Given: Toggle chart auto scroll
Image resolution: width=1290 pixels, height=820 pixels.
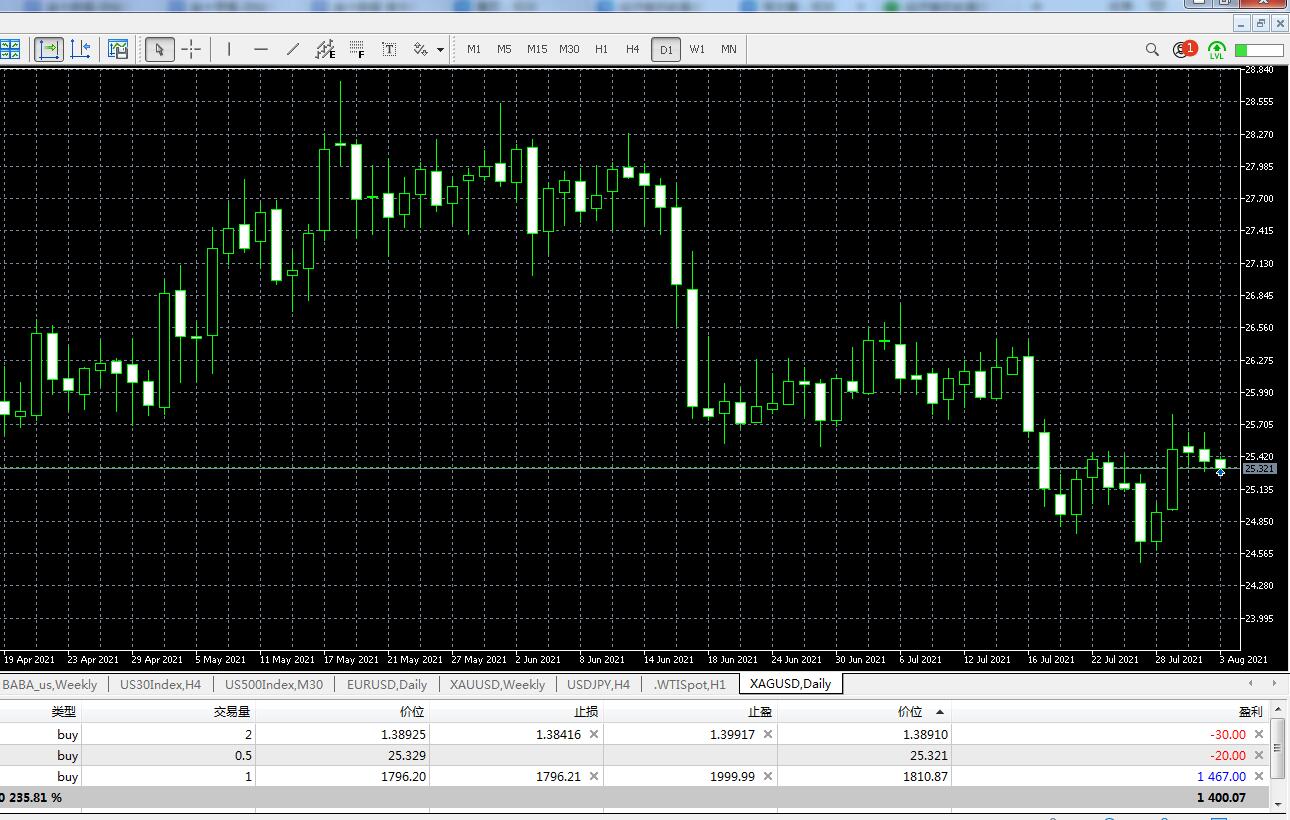Looking at the screenshot, I should tap(48, 49).
